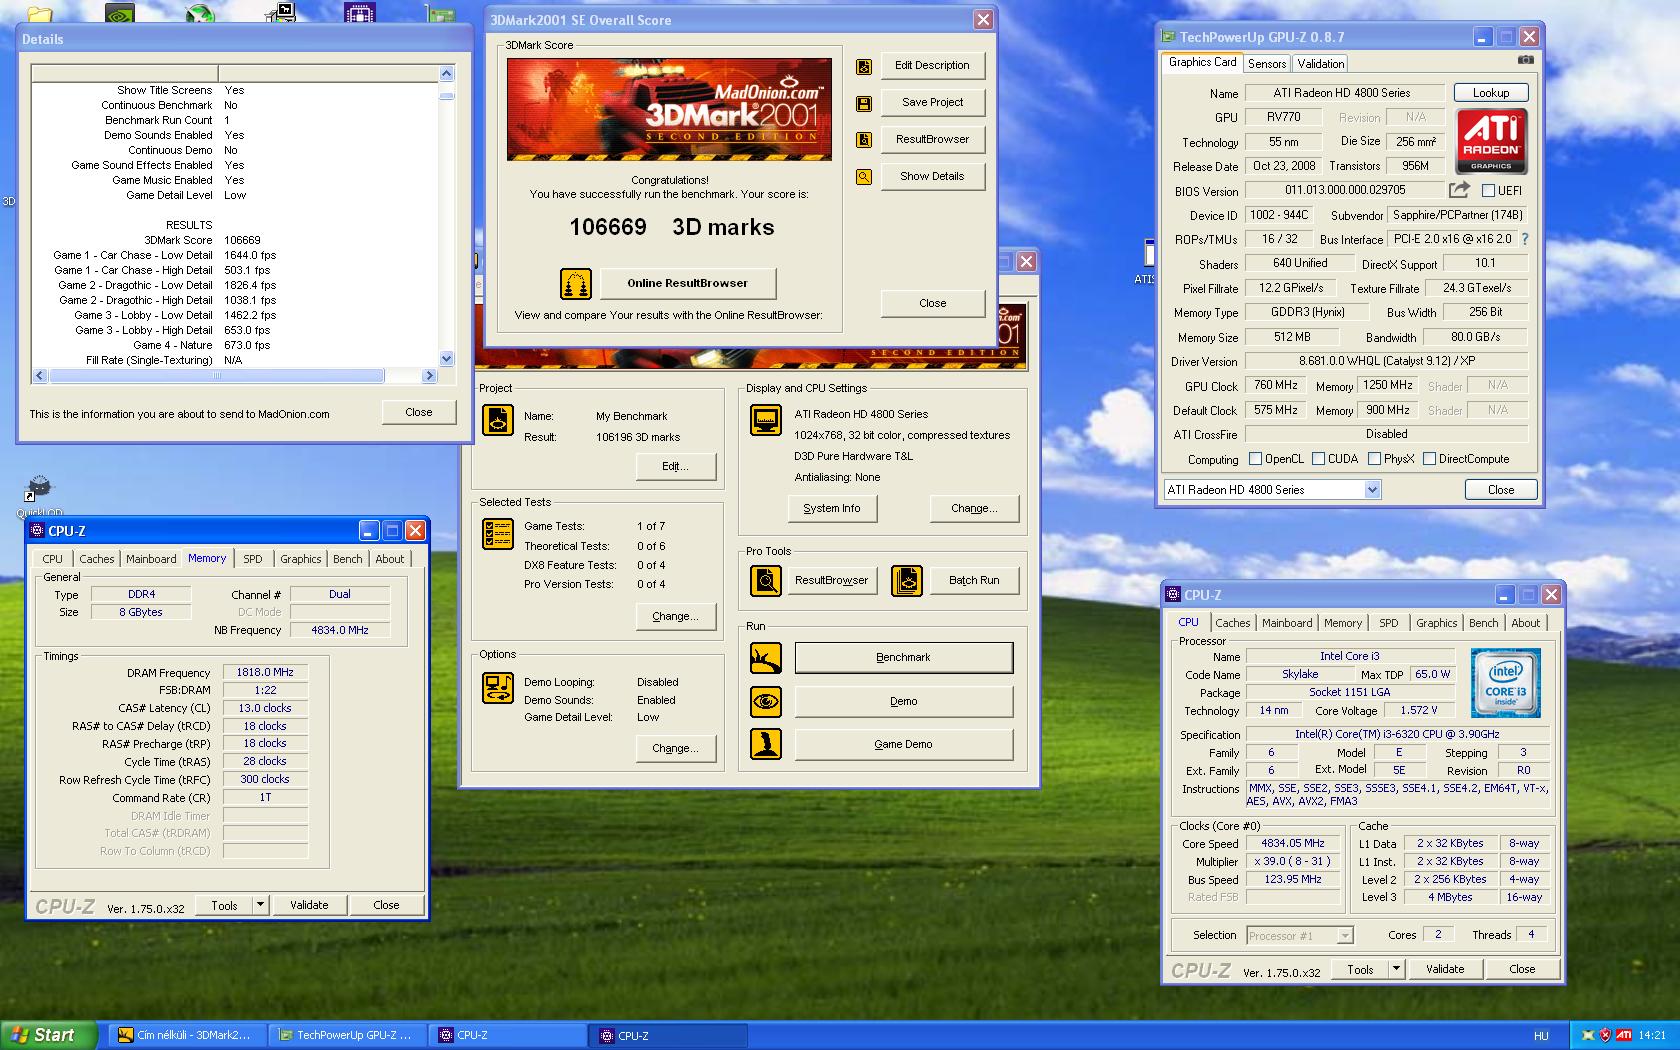Click the Selected Tests checklist icon
Image resolution: width=1680 pixels, height=1050 pixels.
498,535
